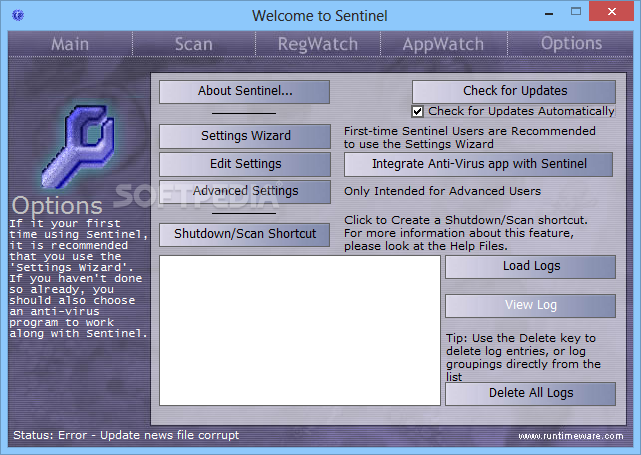Screen dimensions: 641x455
Task: Click the 'First-time Sentinel Users are Recommended' text
Action: click(470, 131)
